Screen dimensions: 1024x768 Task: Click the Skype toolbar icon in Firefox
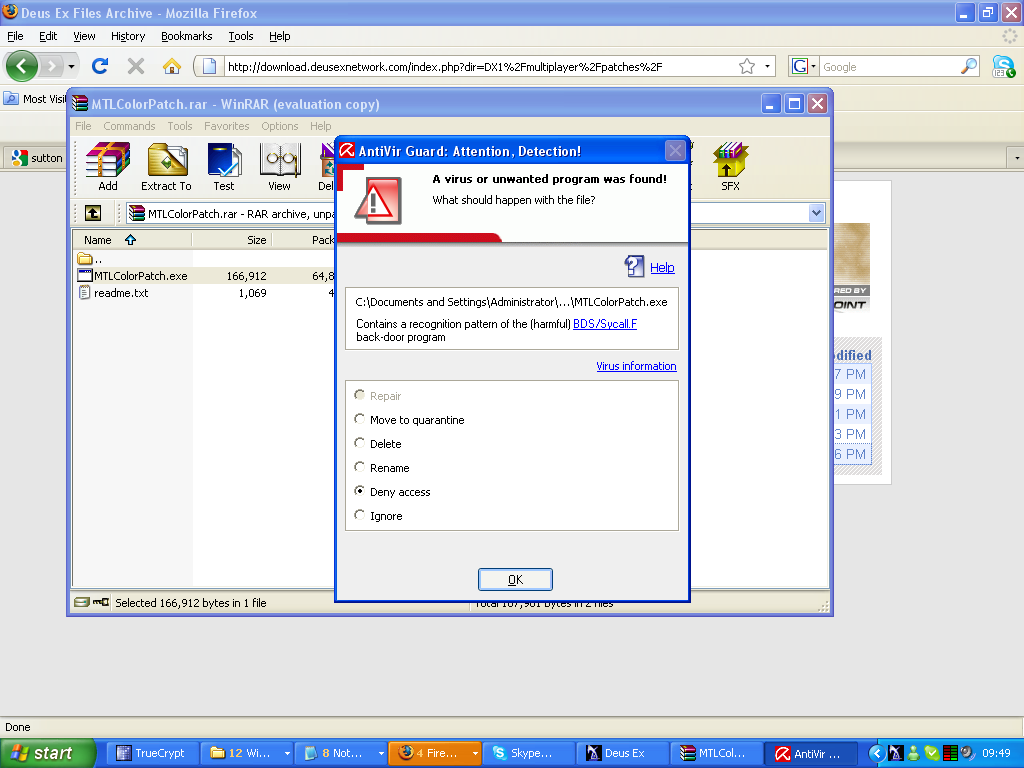(x=1003, y=66)
